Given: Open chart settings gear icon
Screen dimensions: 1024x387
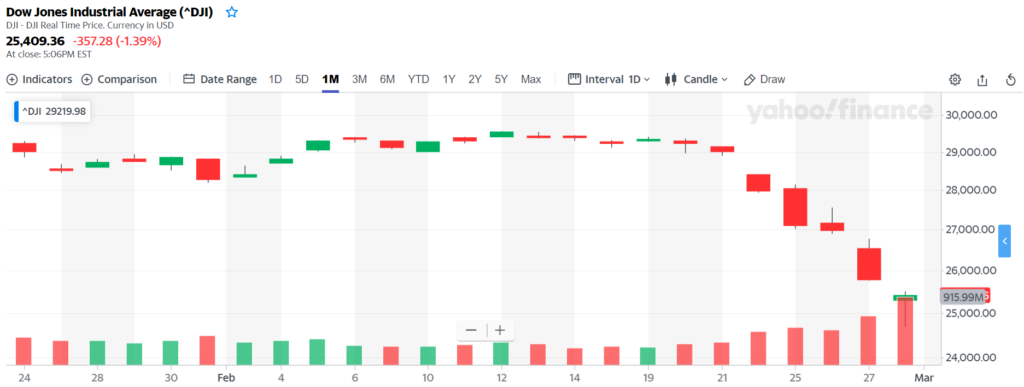Looking at the screenshot, I should (955, 80).
